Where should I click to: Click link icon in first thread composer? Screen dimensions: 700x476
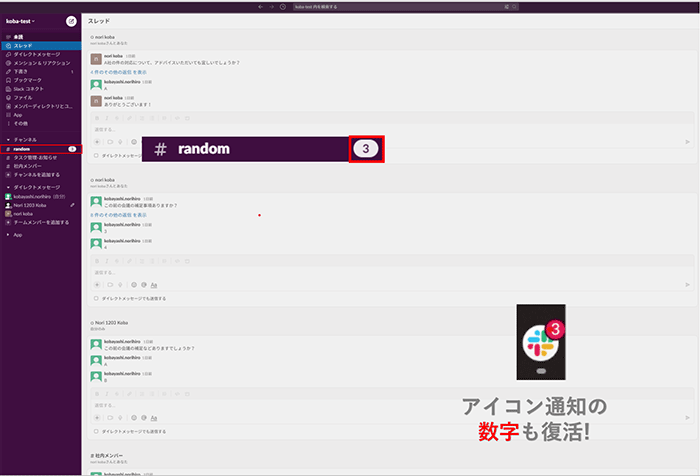129,118
